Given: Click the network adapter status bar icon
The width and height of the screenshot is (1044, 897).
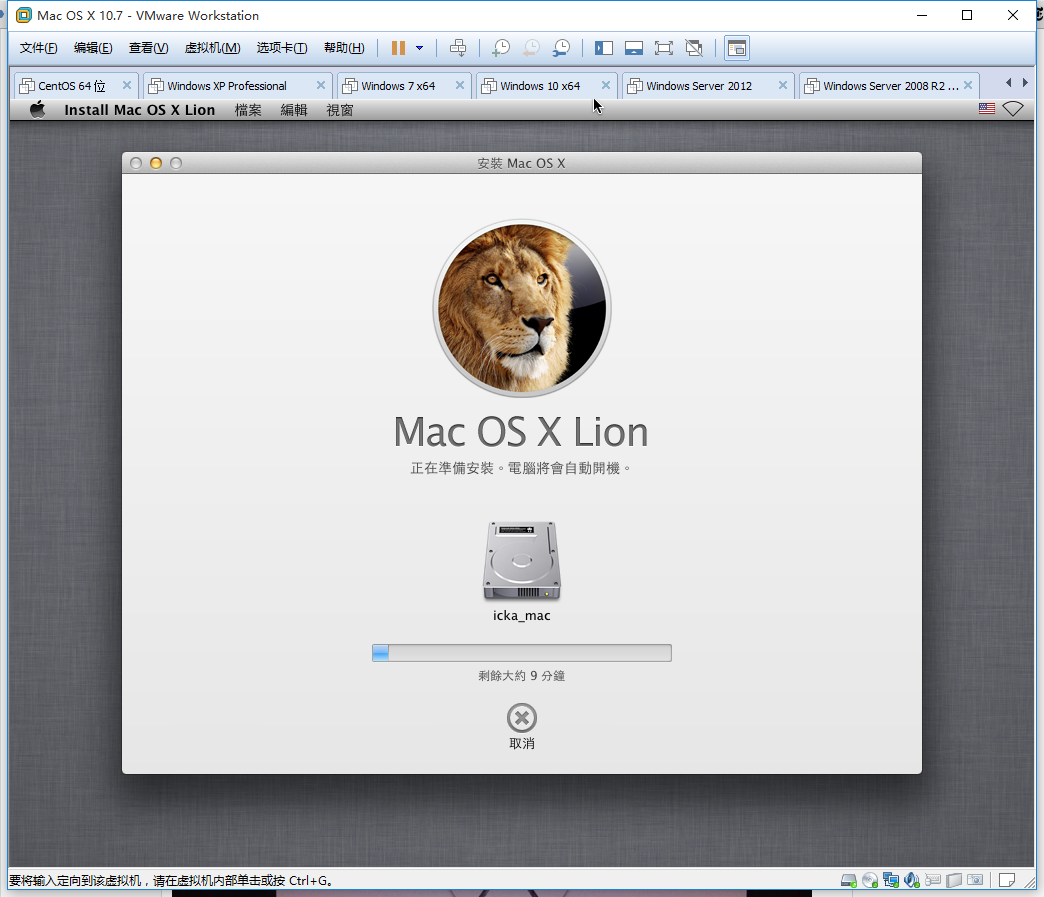Looking at the screenshot, I should click(891, 880).
